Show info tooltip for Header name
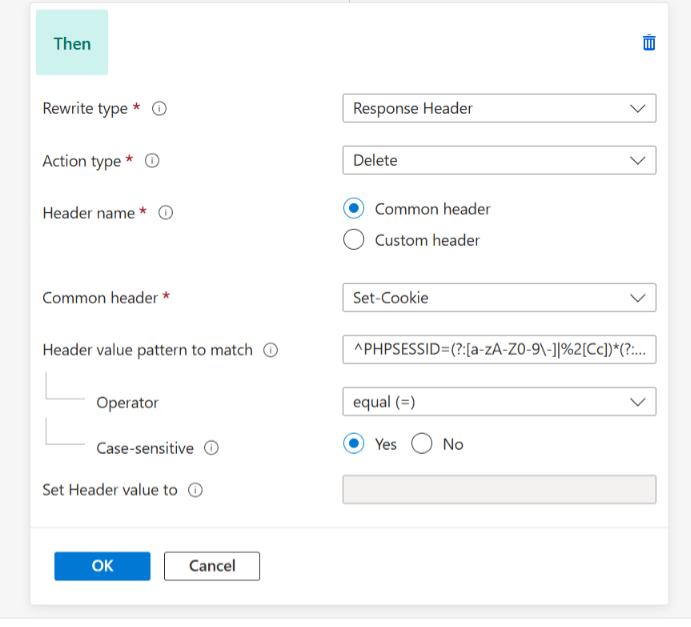This screenshot has width=691, height=627. pos(166,213)
